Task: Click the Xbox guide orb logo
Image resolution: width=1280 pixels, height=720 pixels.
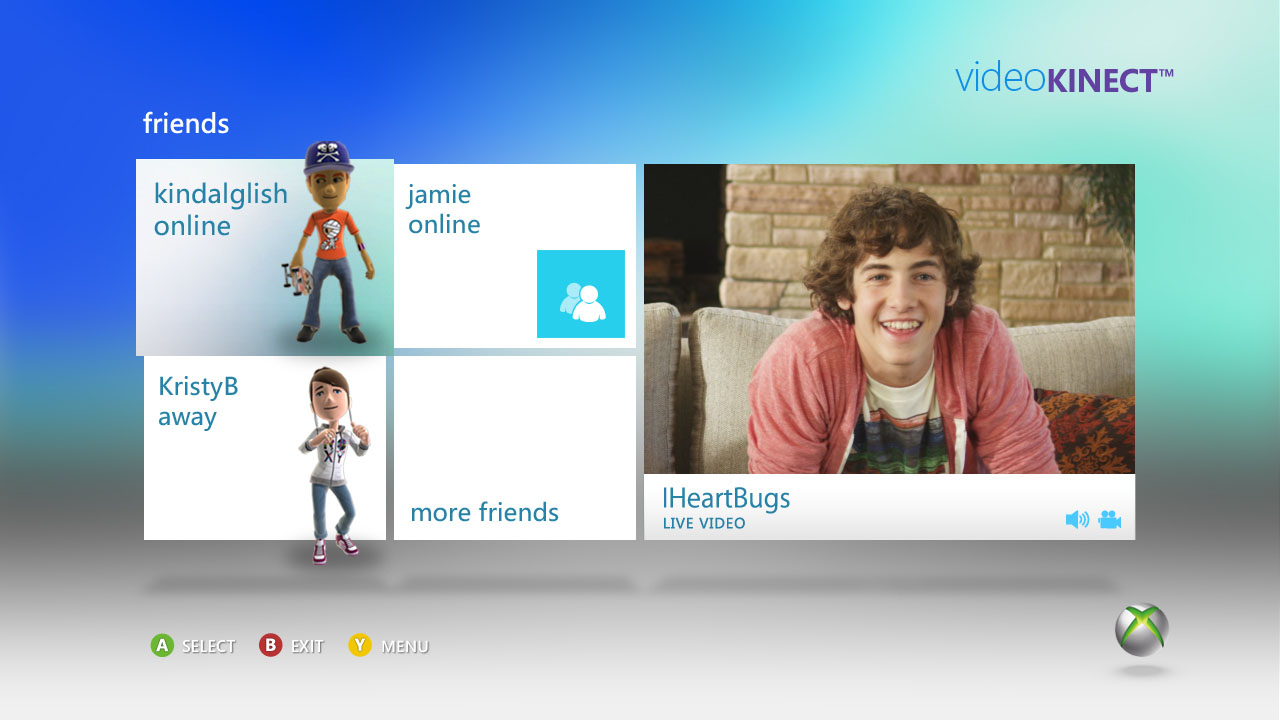Action: (x=1141, y=630)
